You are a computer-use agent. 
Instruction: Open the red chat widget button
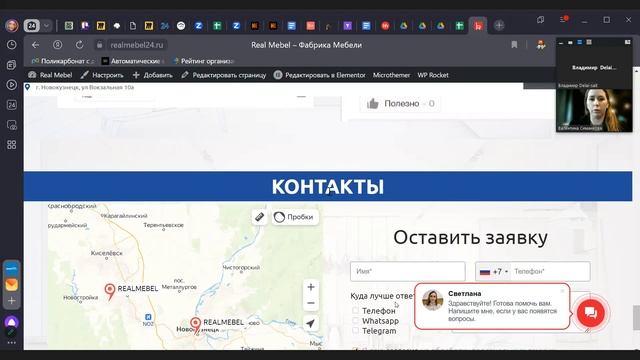pyautogui.click(x=590, y=313)
